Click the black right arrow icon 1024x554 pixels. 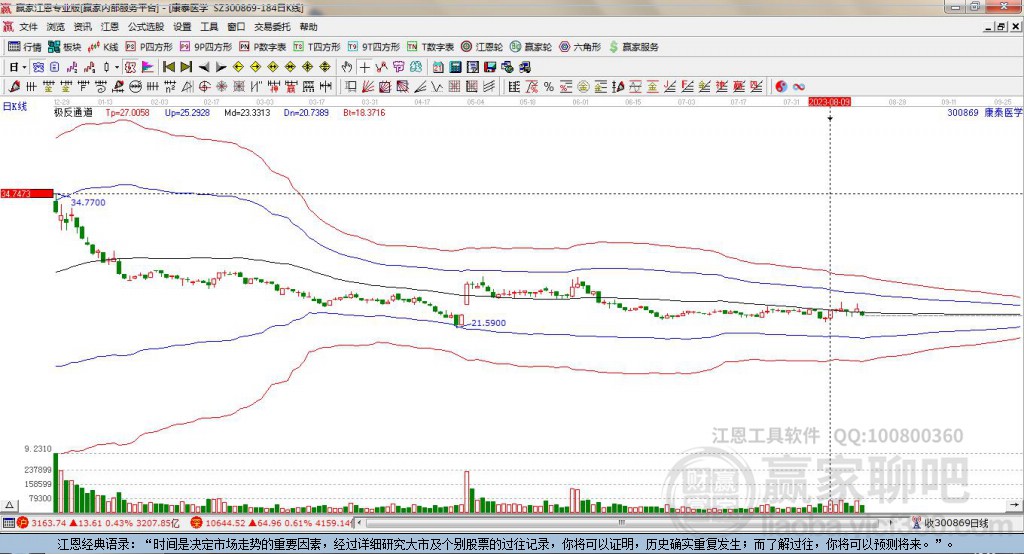tap(221, 67)
